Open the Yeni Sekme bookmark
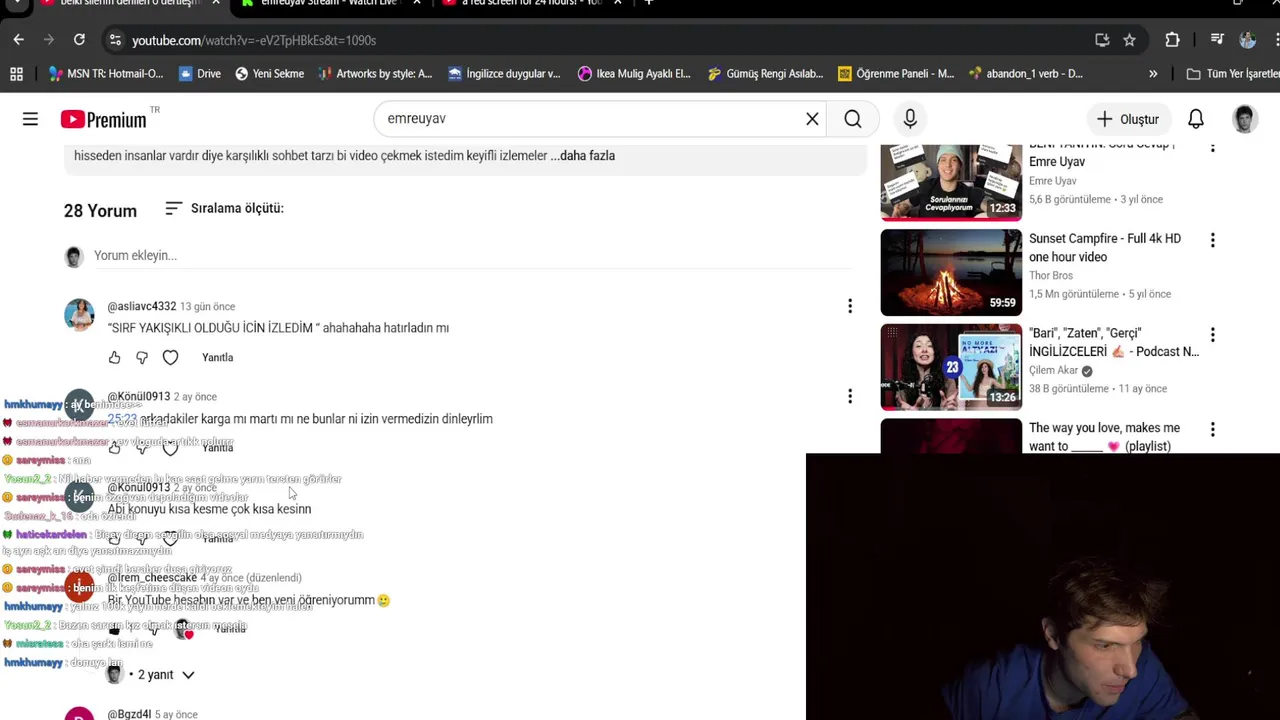This screenshot has height=720, width=1280. pyautogui.click(x=270, y=74)
